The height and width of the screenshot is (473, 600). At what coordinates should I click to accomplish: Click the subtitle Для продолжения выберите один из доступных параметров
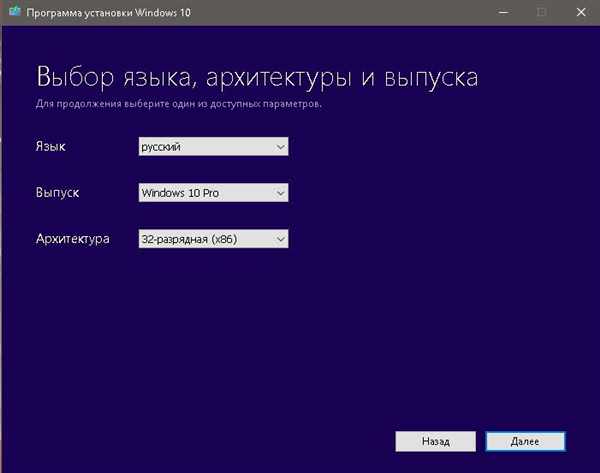[x=179, y=104]
